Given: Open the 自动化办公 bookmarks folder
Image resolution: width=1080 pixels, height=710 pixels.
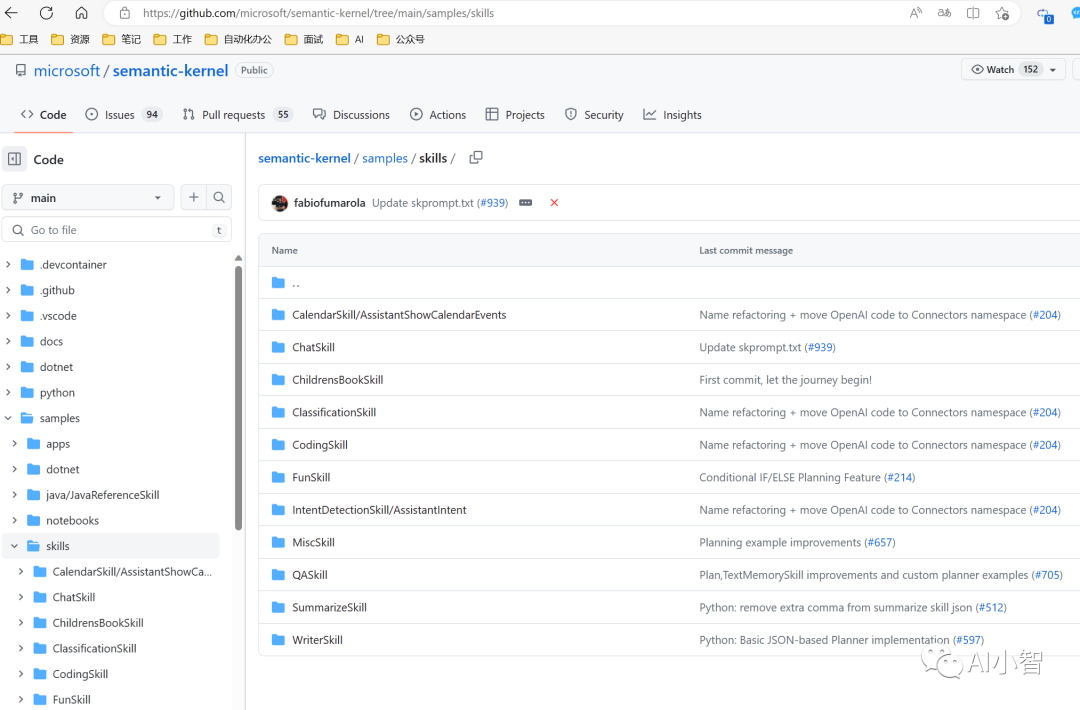Looking at the screenshot, I should pyautogui.click(x=238, y=39).
